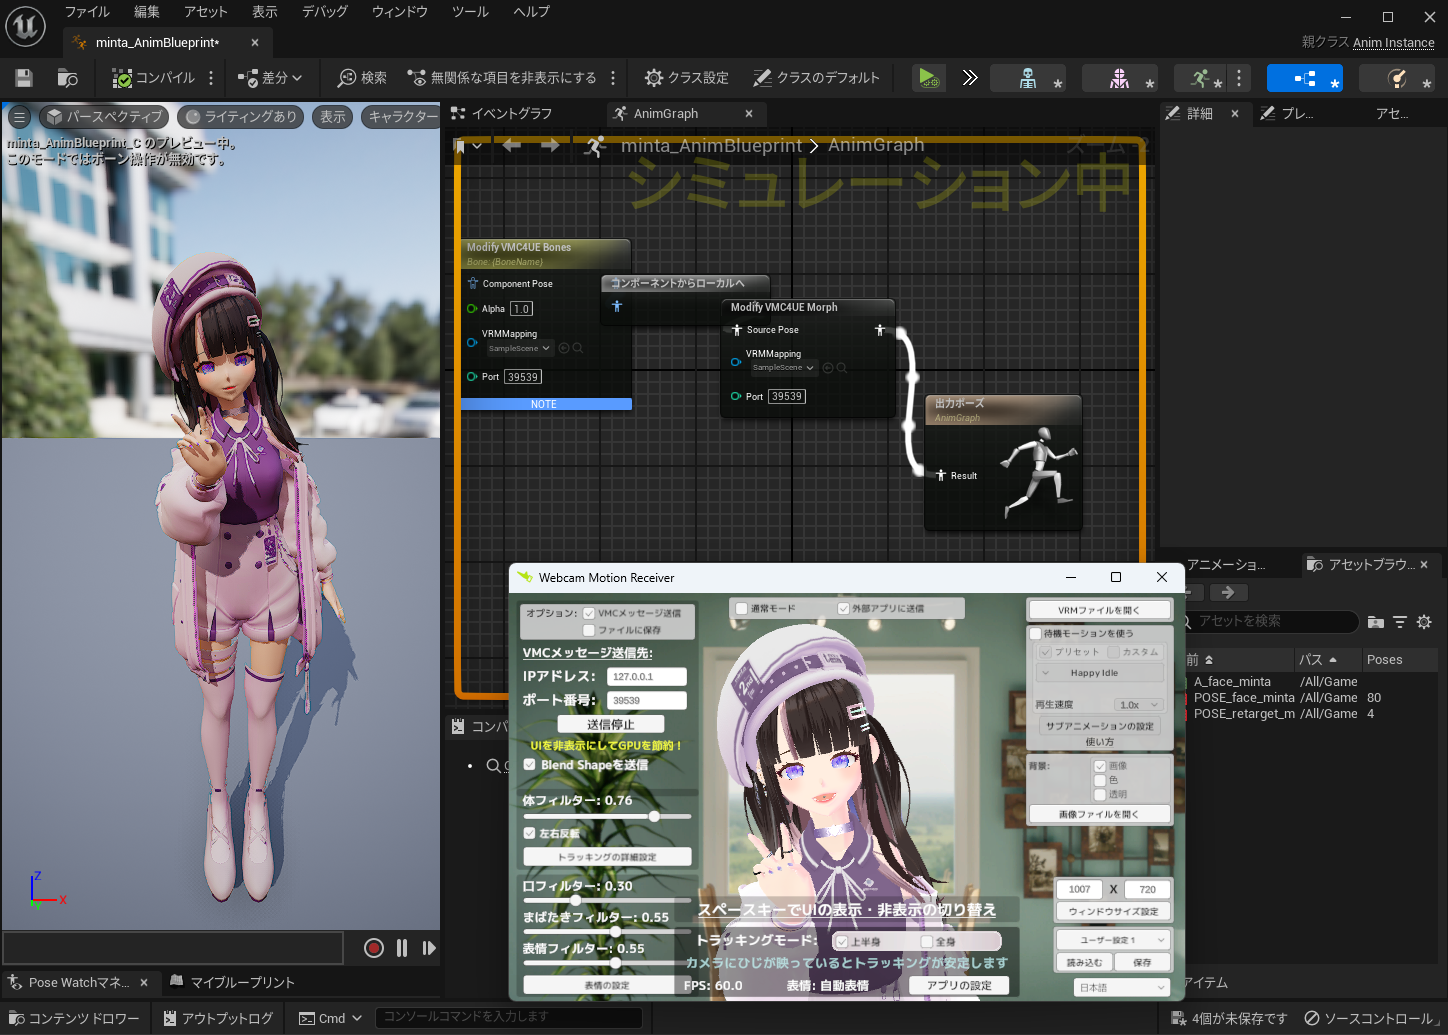Click the VRMファイルを開く button

1099,610
